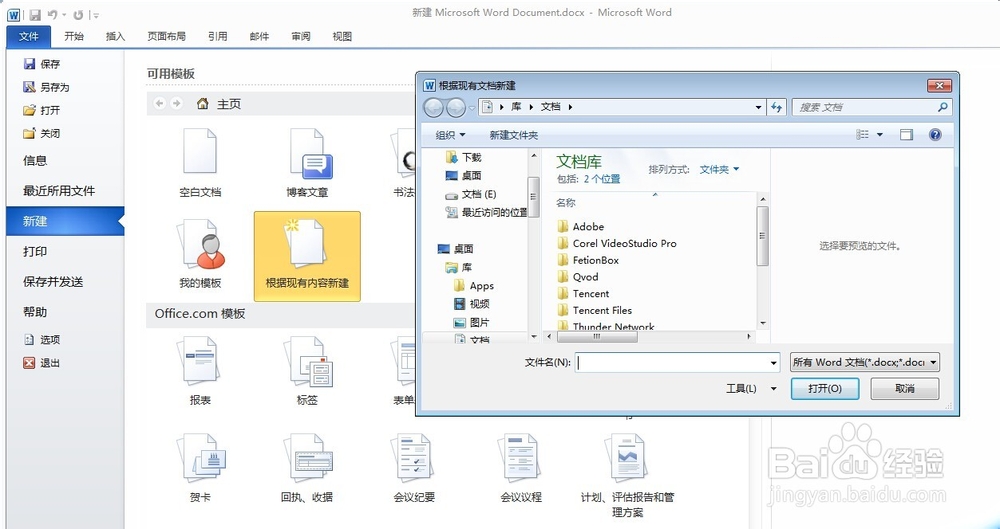Click 关闭 (Close) in the backstage sidebar
1000x529 pixels.
tap(42, 133)
